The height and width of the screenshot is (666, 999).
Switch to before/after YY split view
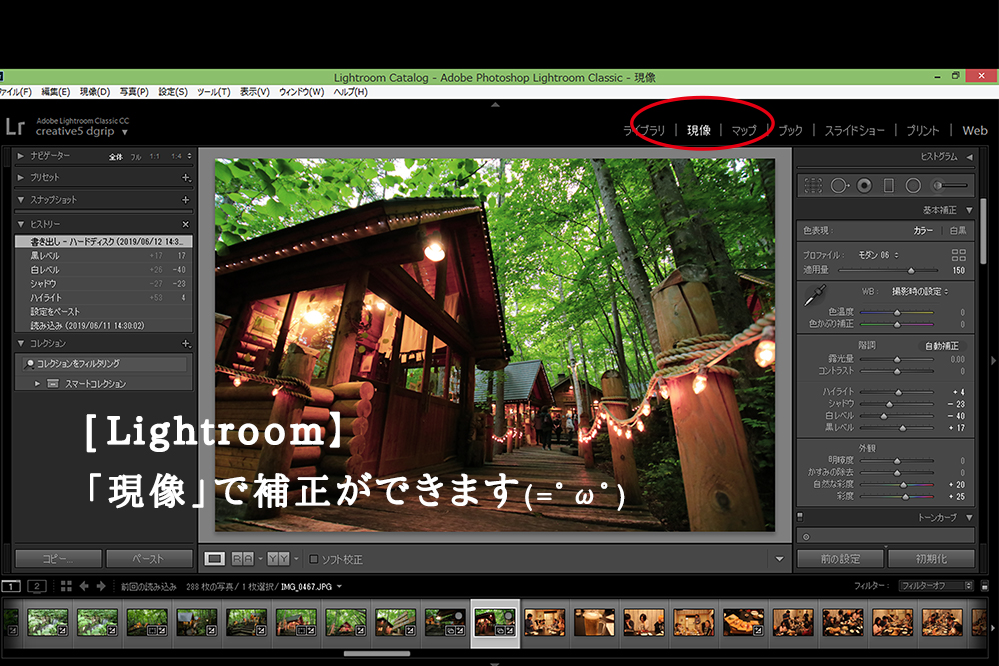pos(278,559)
